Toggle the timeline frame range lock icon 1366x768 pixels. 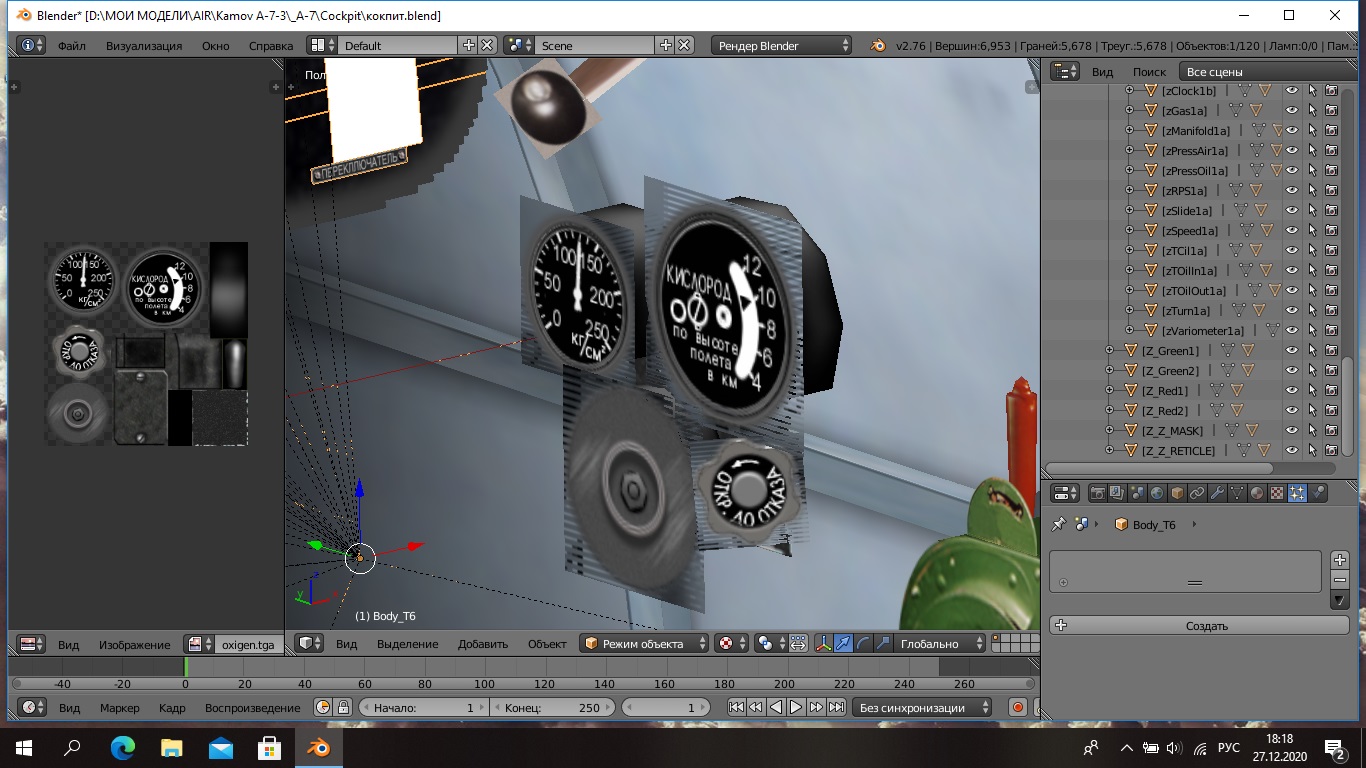click(x=343, y=707)
